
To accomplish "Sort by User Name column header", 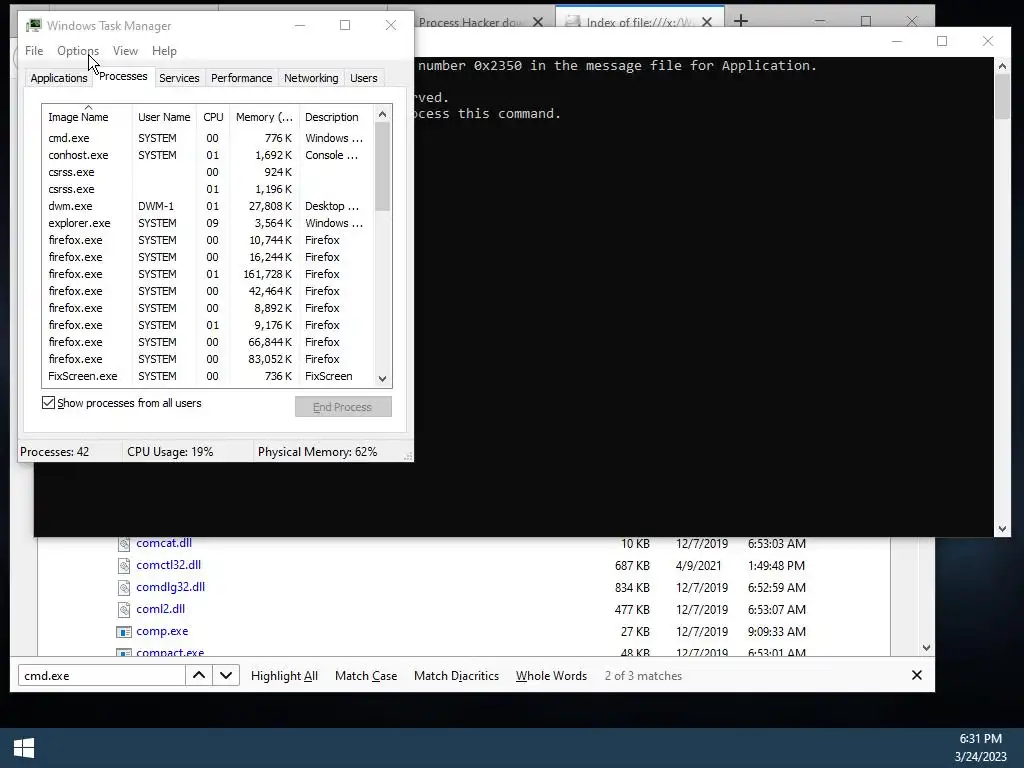I will pyautogui.click(x=164, y=117).
